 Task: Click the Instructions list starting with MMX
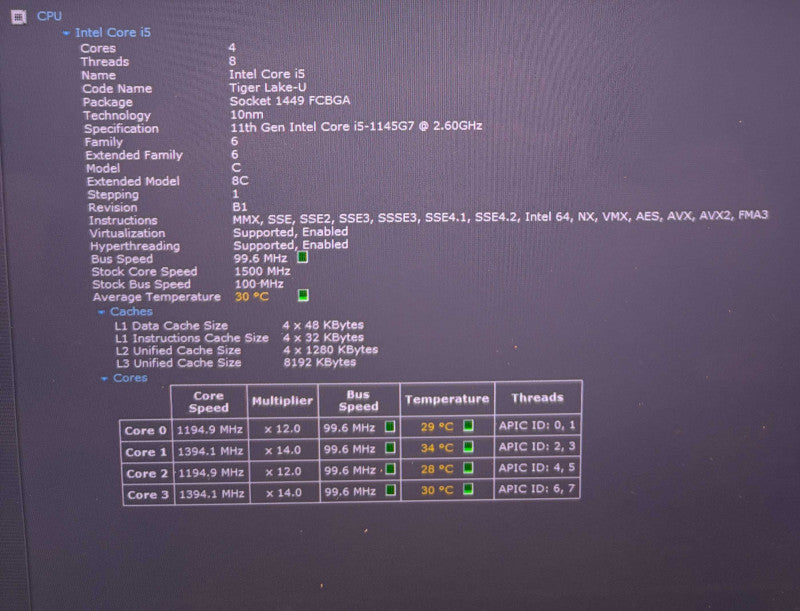pyautogui.click(x=500, y=217)
